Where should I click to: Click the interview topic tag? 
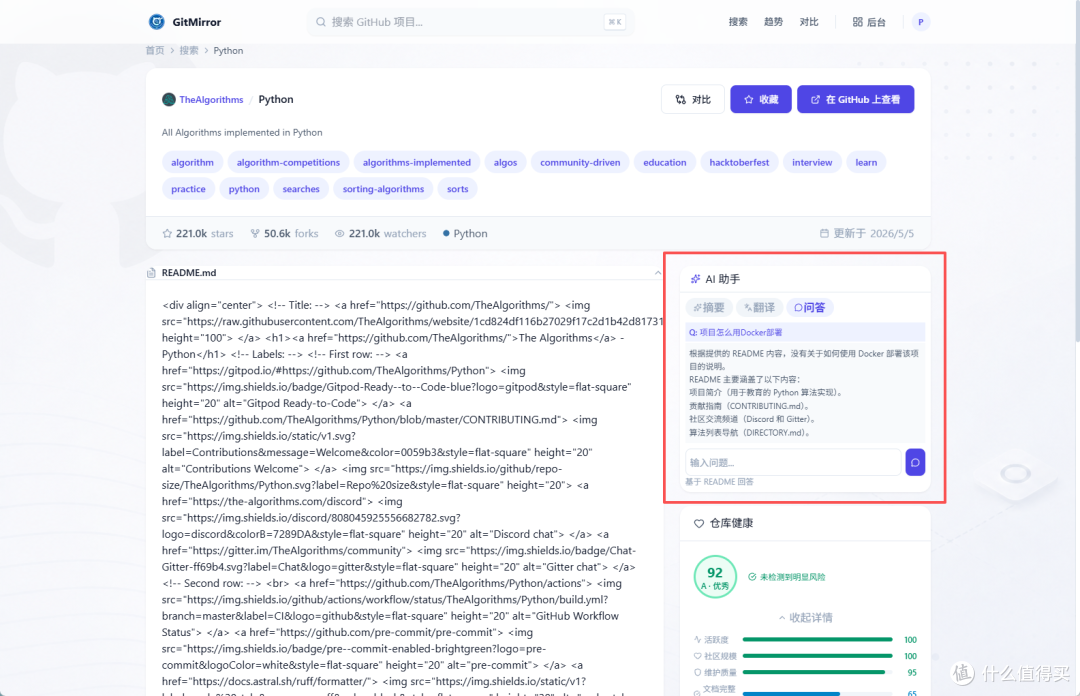(812, 163)
